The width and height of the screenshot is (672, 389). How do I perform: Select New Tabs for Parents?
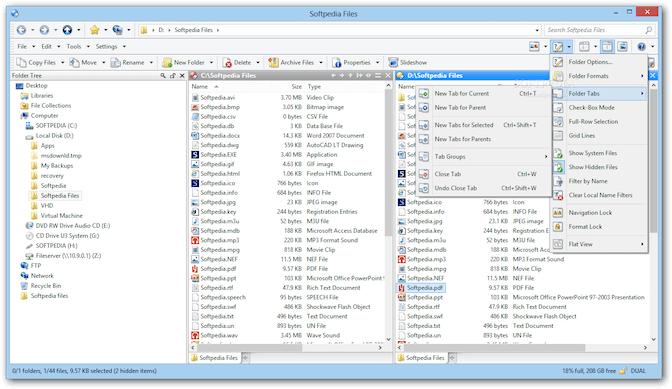click(x=483, y=139)
